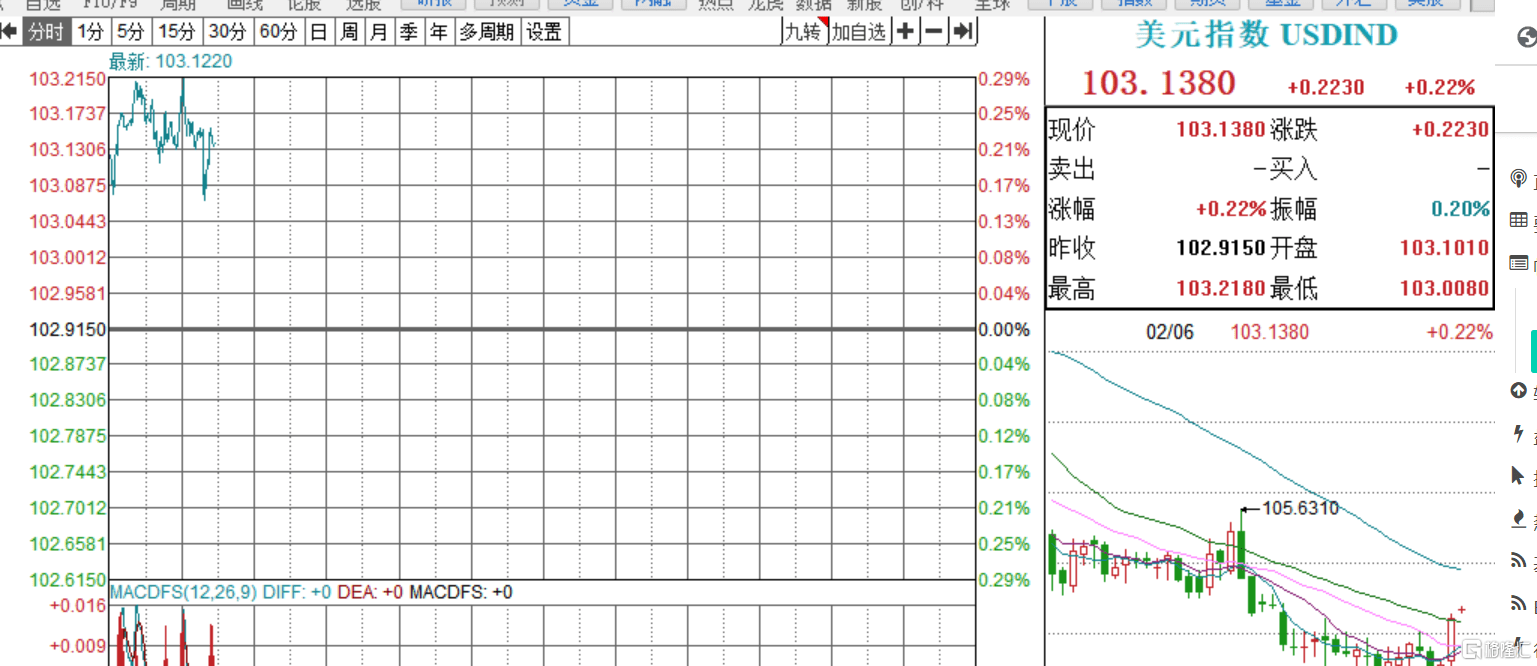Zoom out chart with the minus icon
This screenshot has height=666, width=1537.
click(x=933, y=32)
